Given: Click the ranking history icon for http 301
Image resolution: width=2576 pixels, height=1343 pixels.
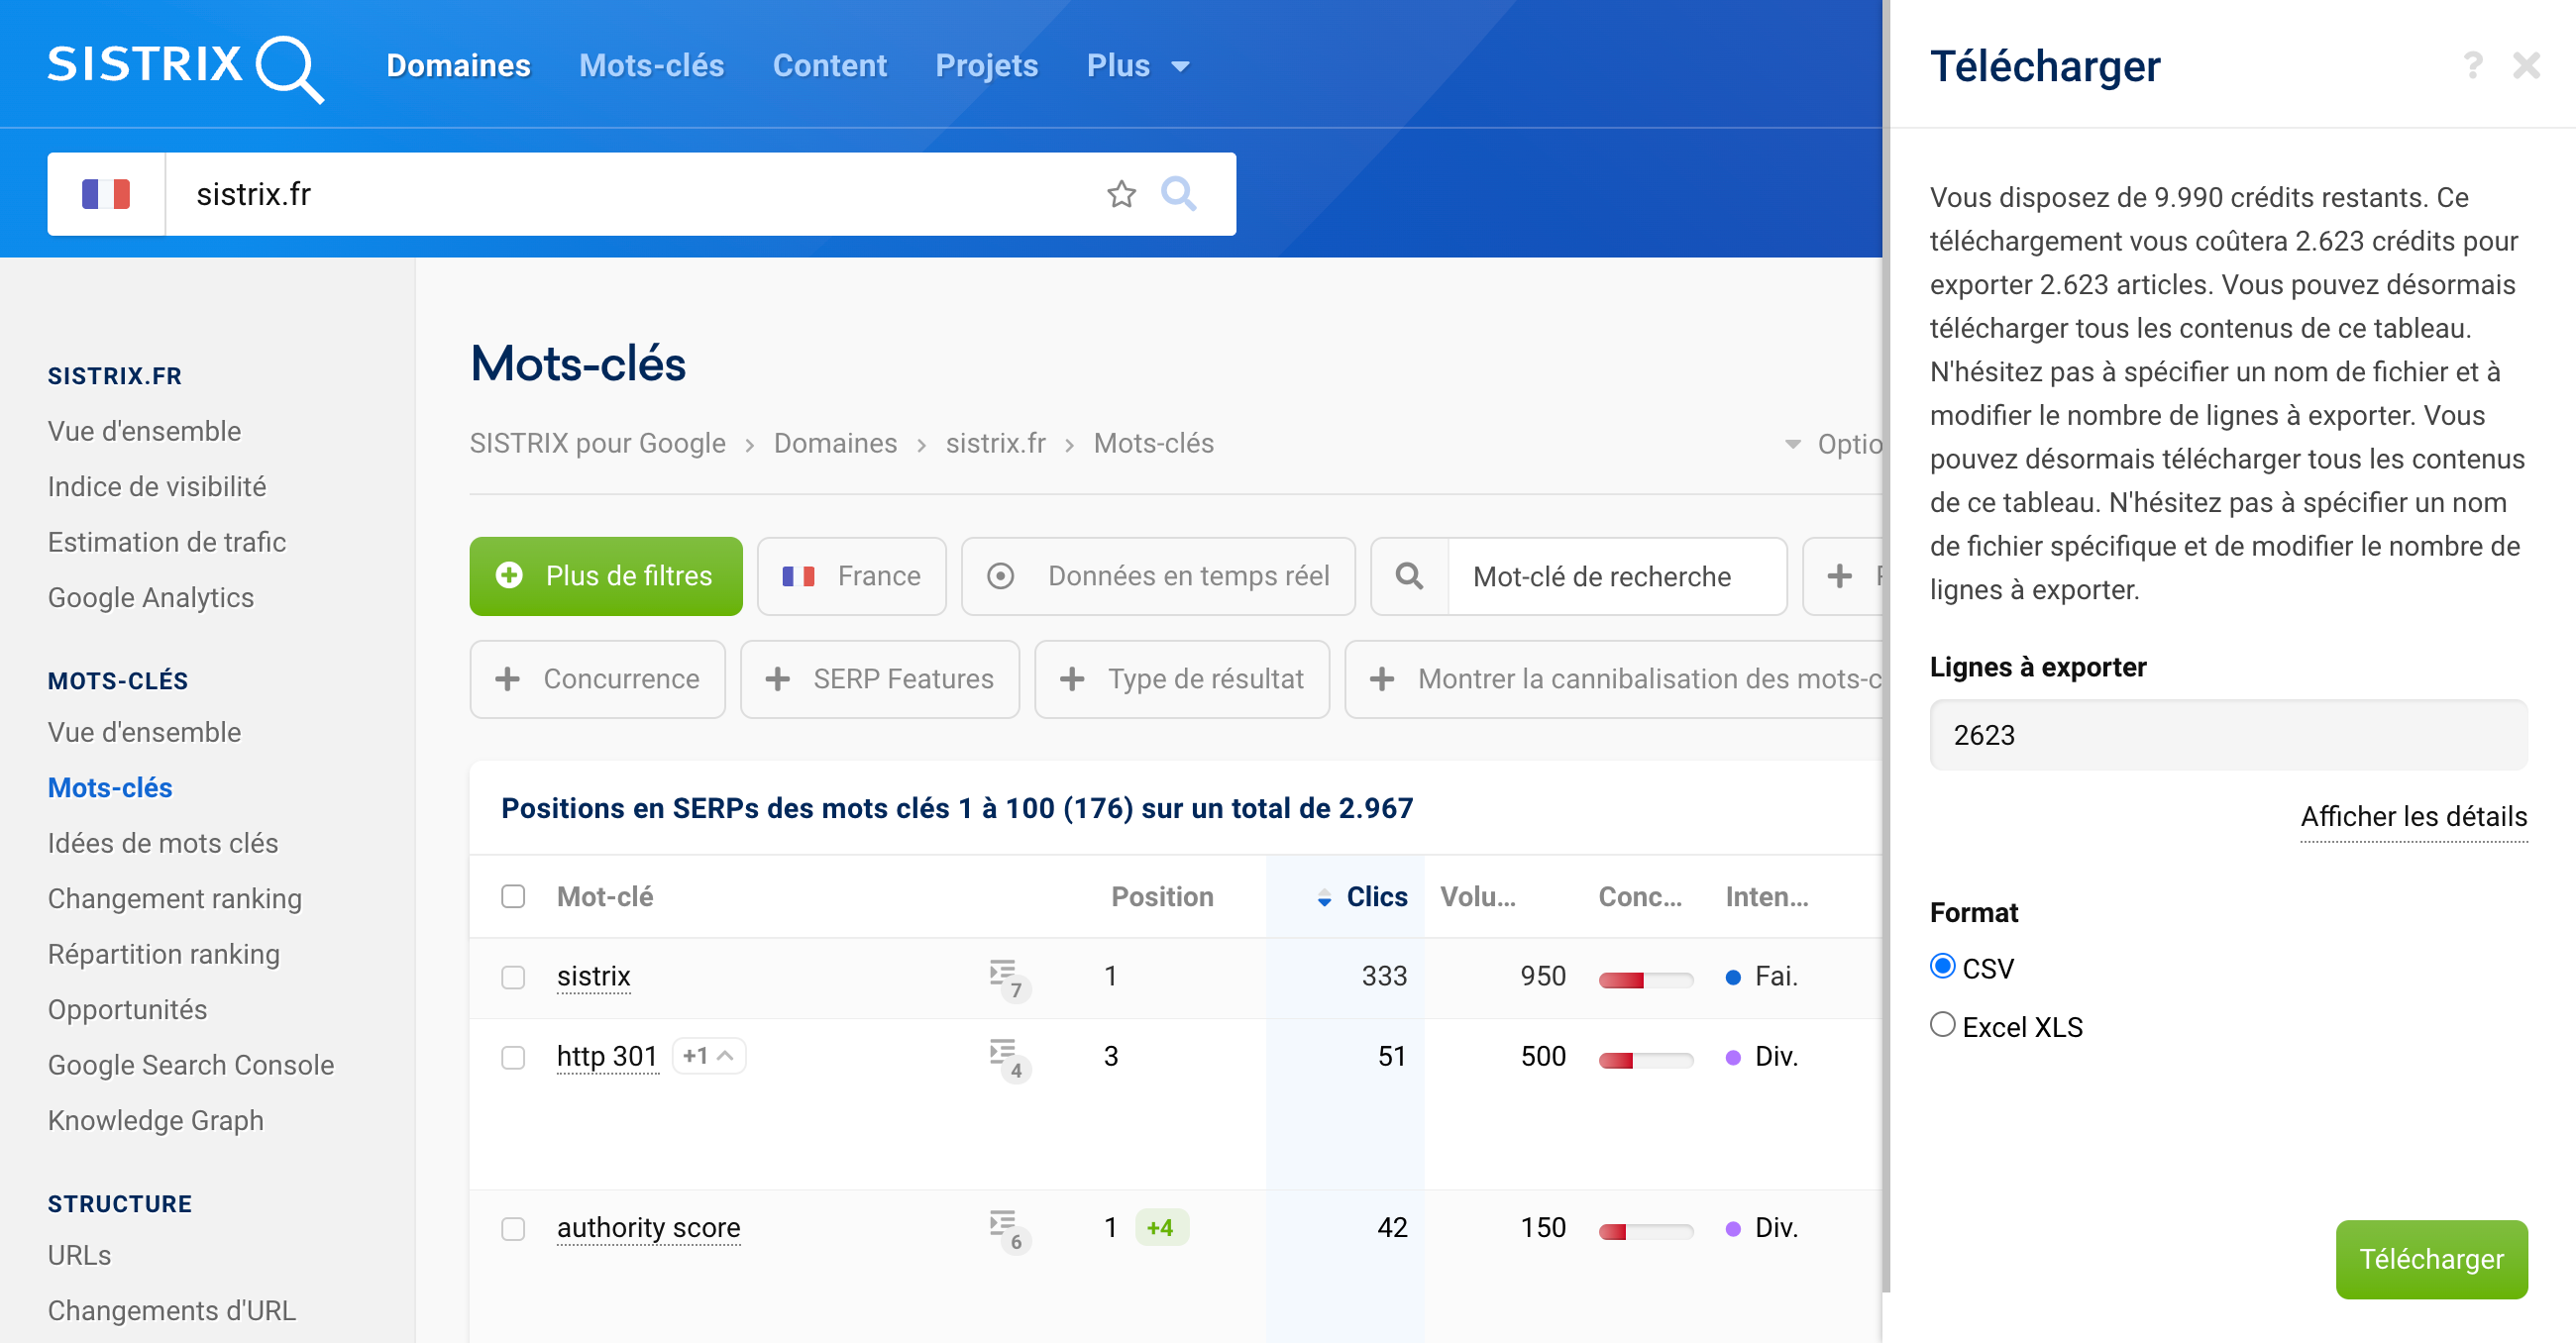Looking at the screenshot, I should tap(1007, 1057).
